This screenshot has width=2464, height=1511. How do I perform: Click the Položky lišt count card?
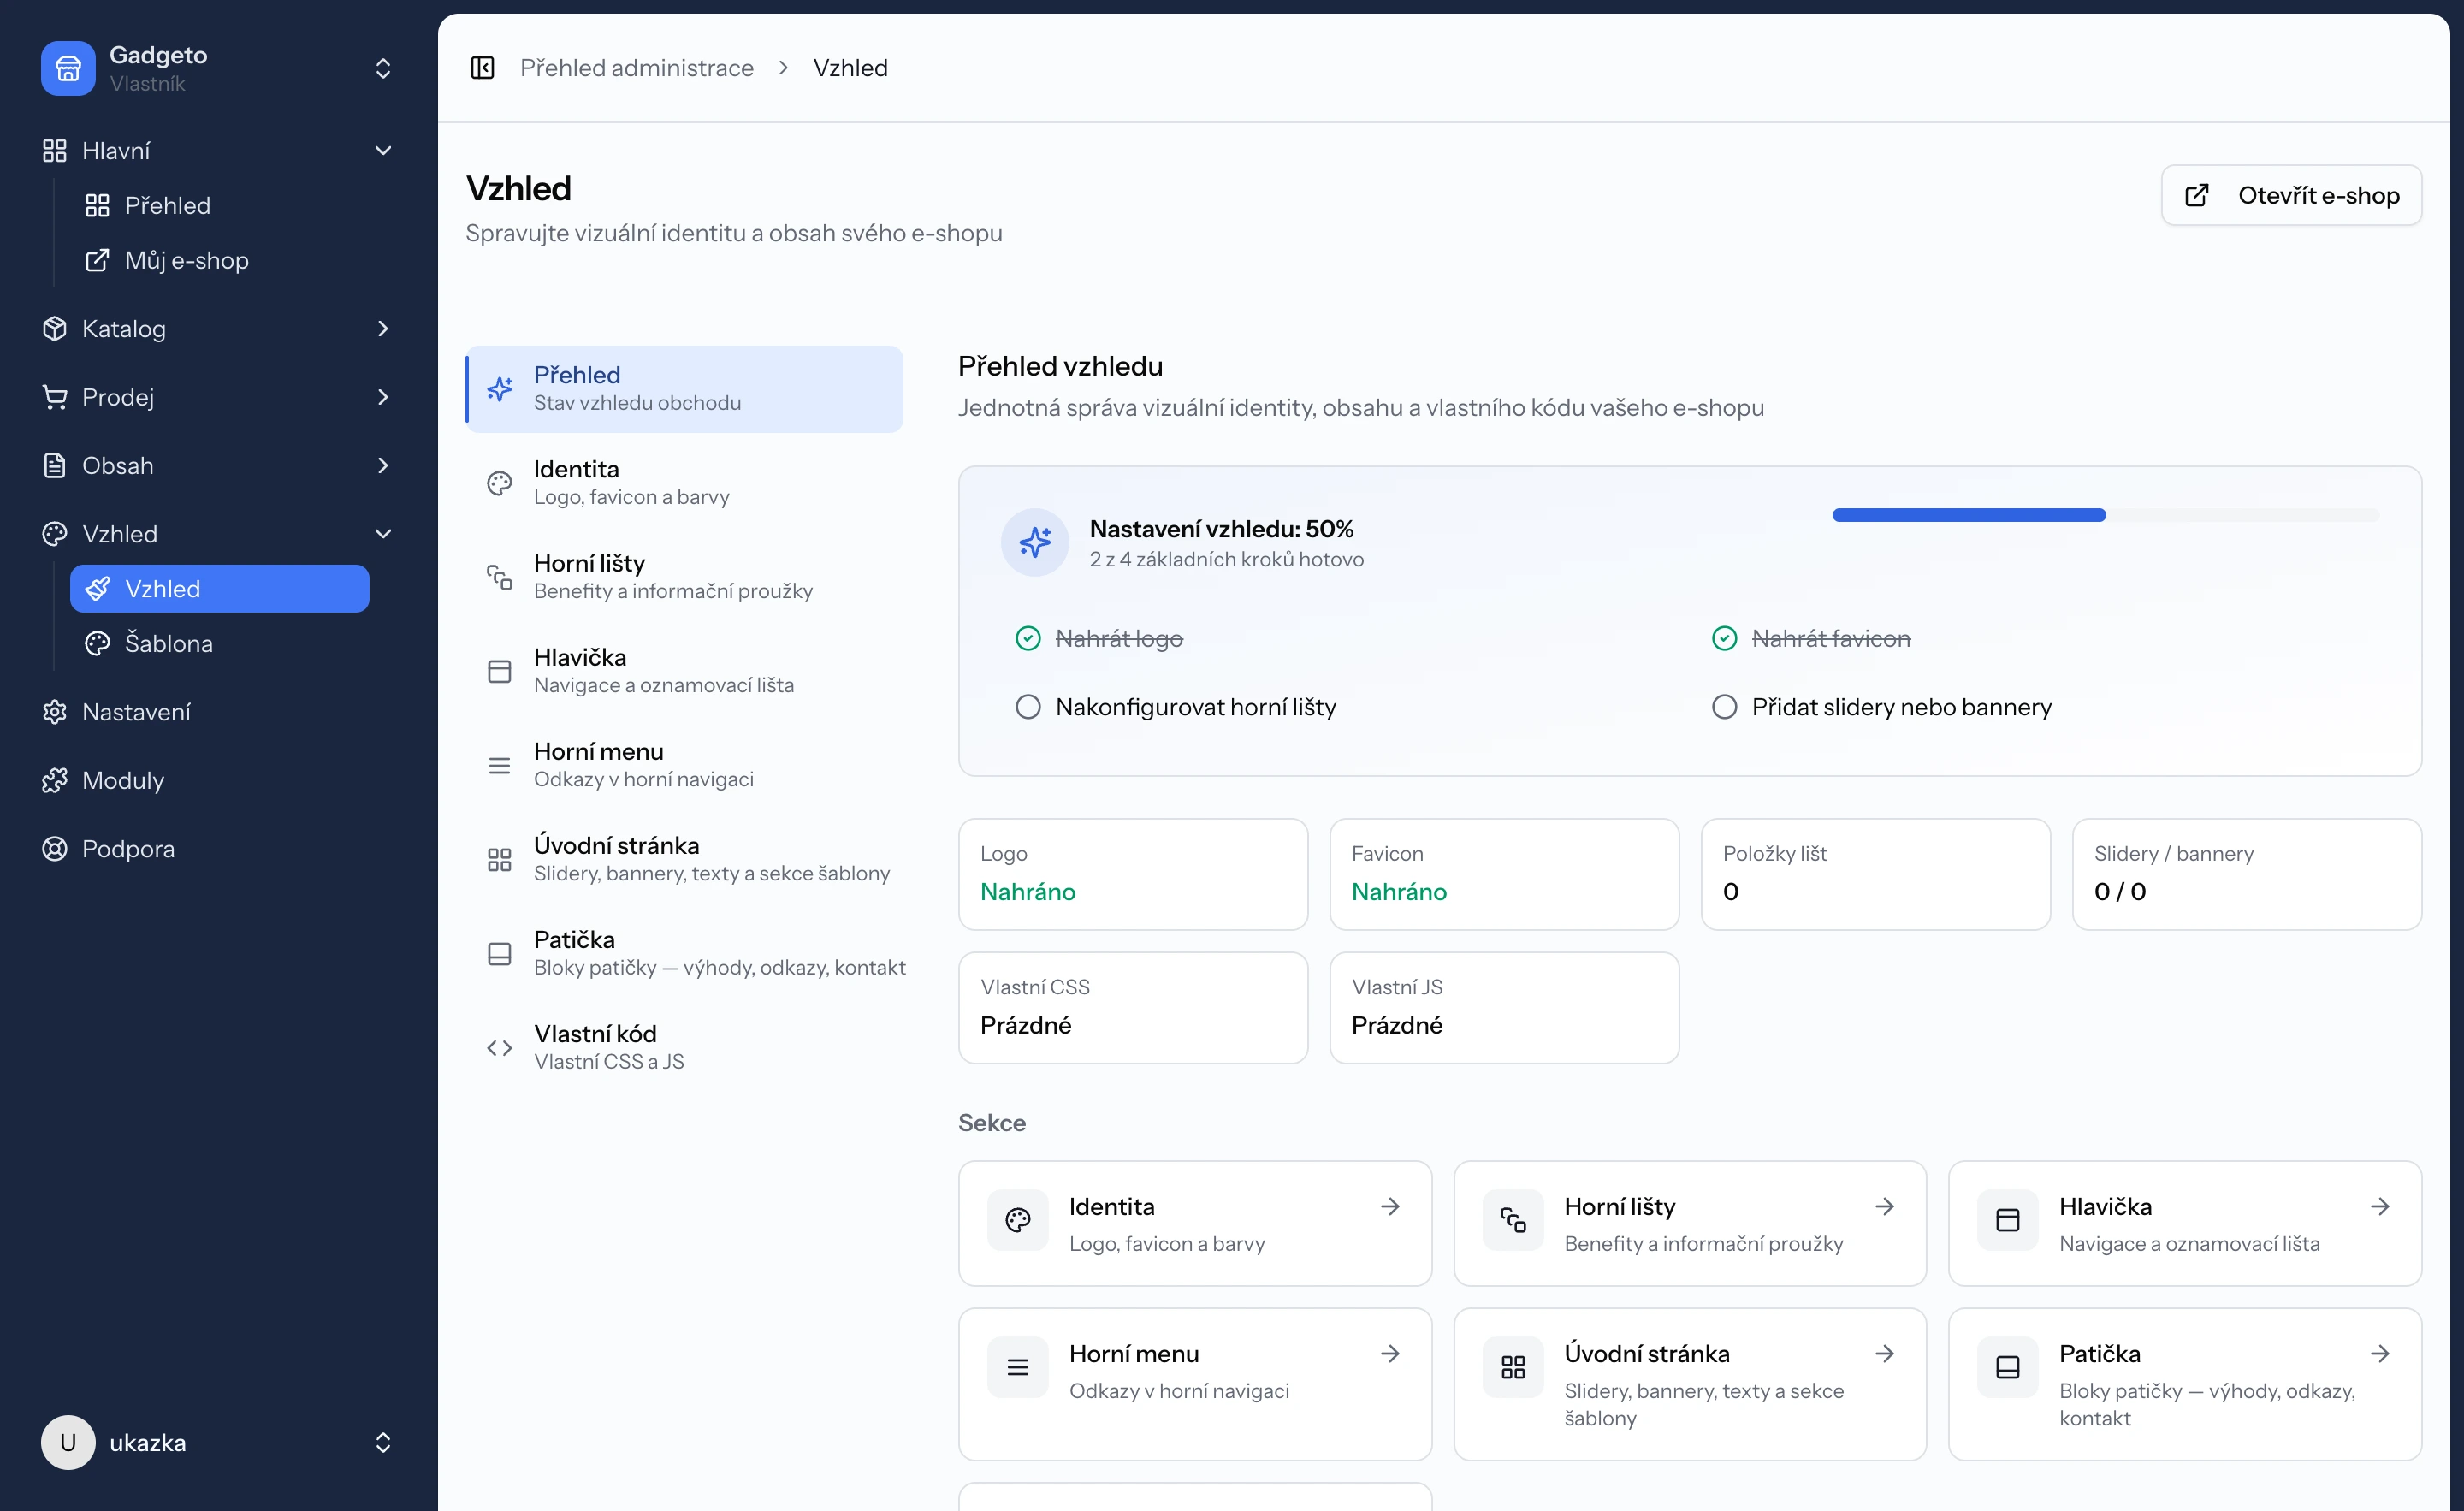1876,874
